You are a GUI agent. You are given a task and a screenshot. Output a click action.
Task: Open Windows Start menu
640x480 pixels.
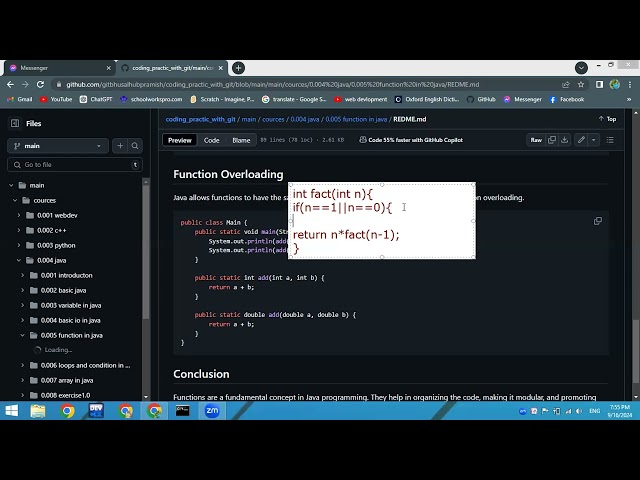point(11,411)
